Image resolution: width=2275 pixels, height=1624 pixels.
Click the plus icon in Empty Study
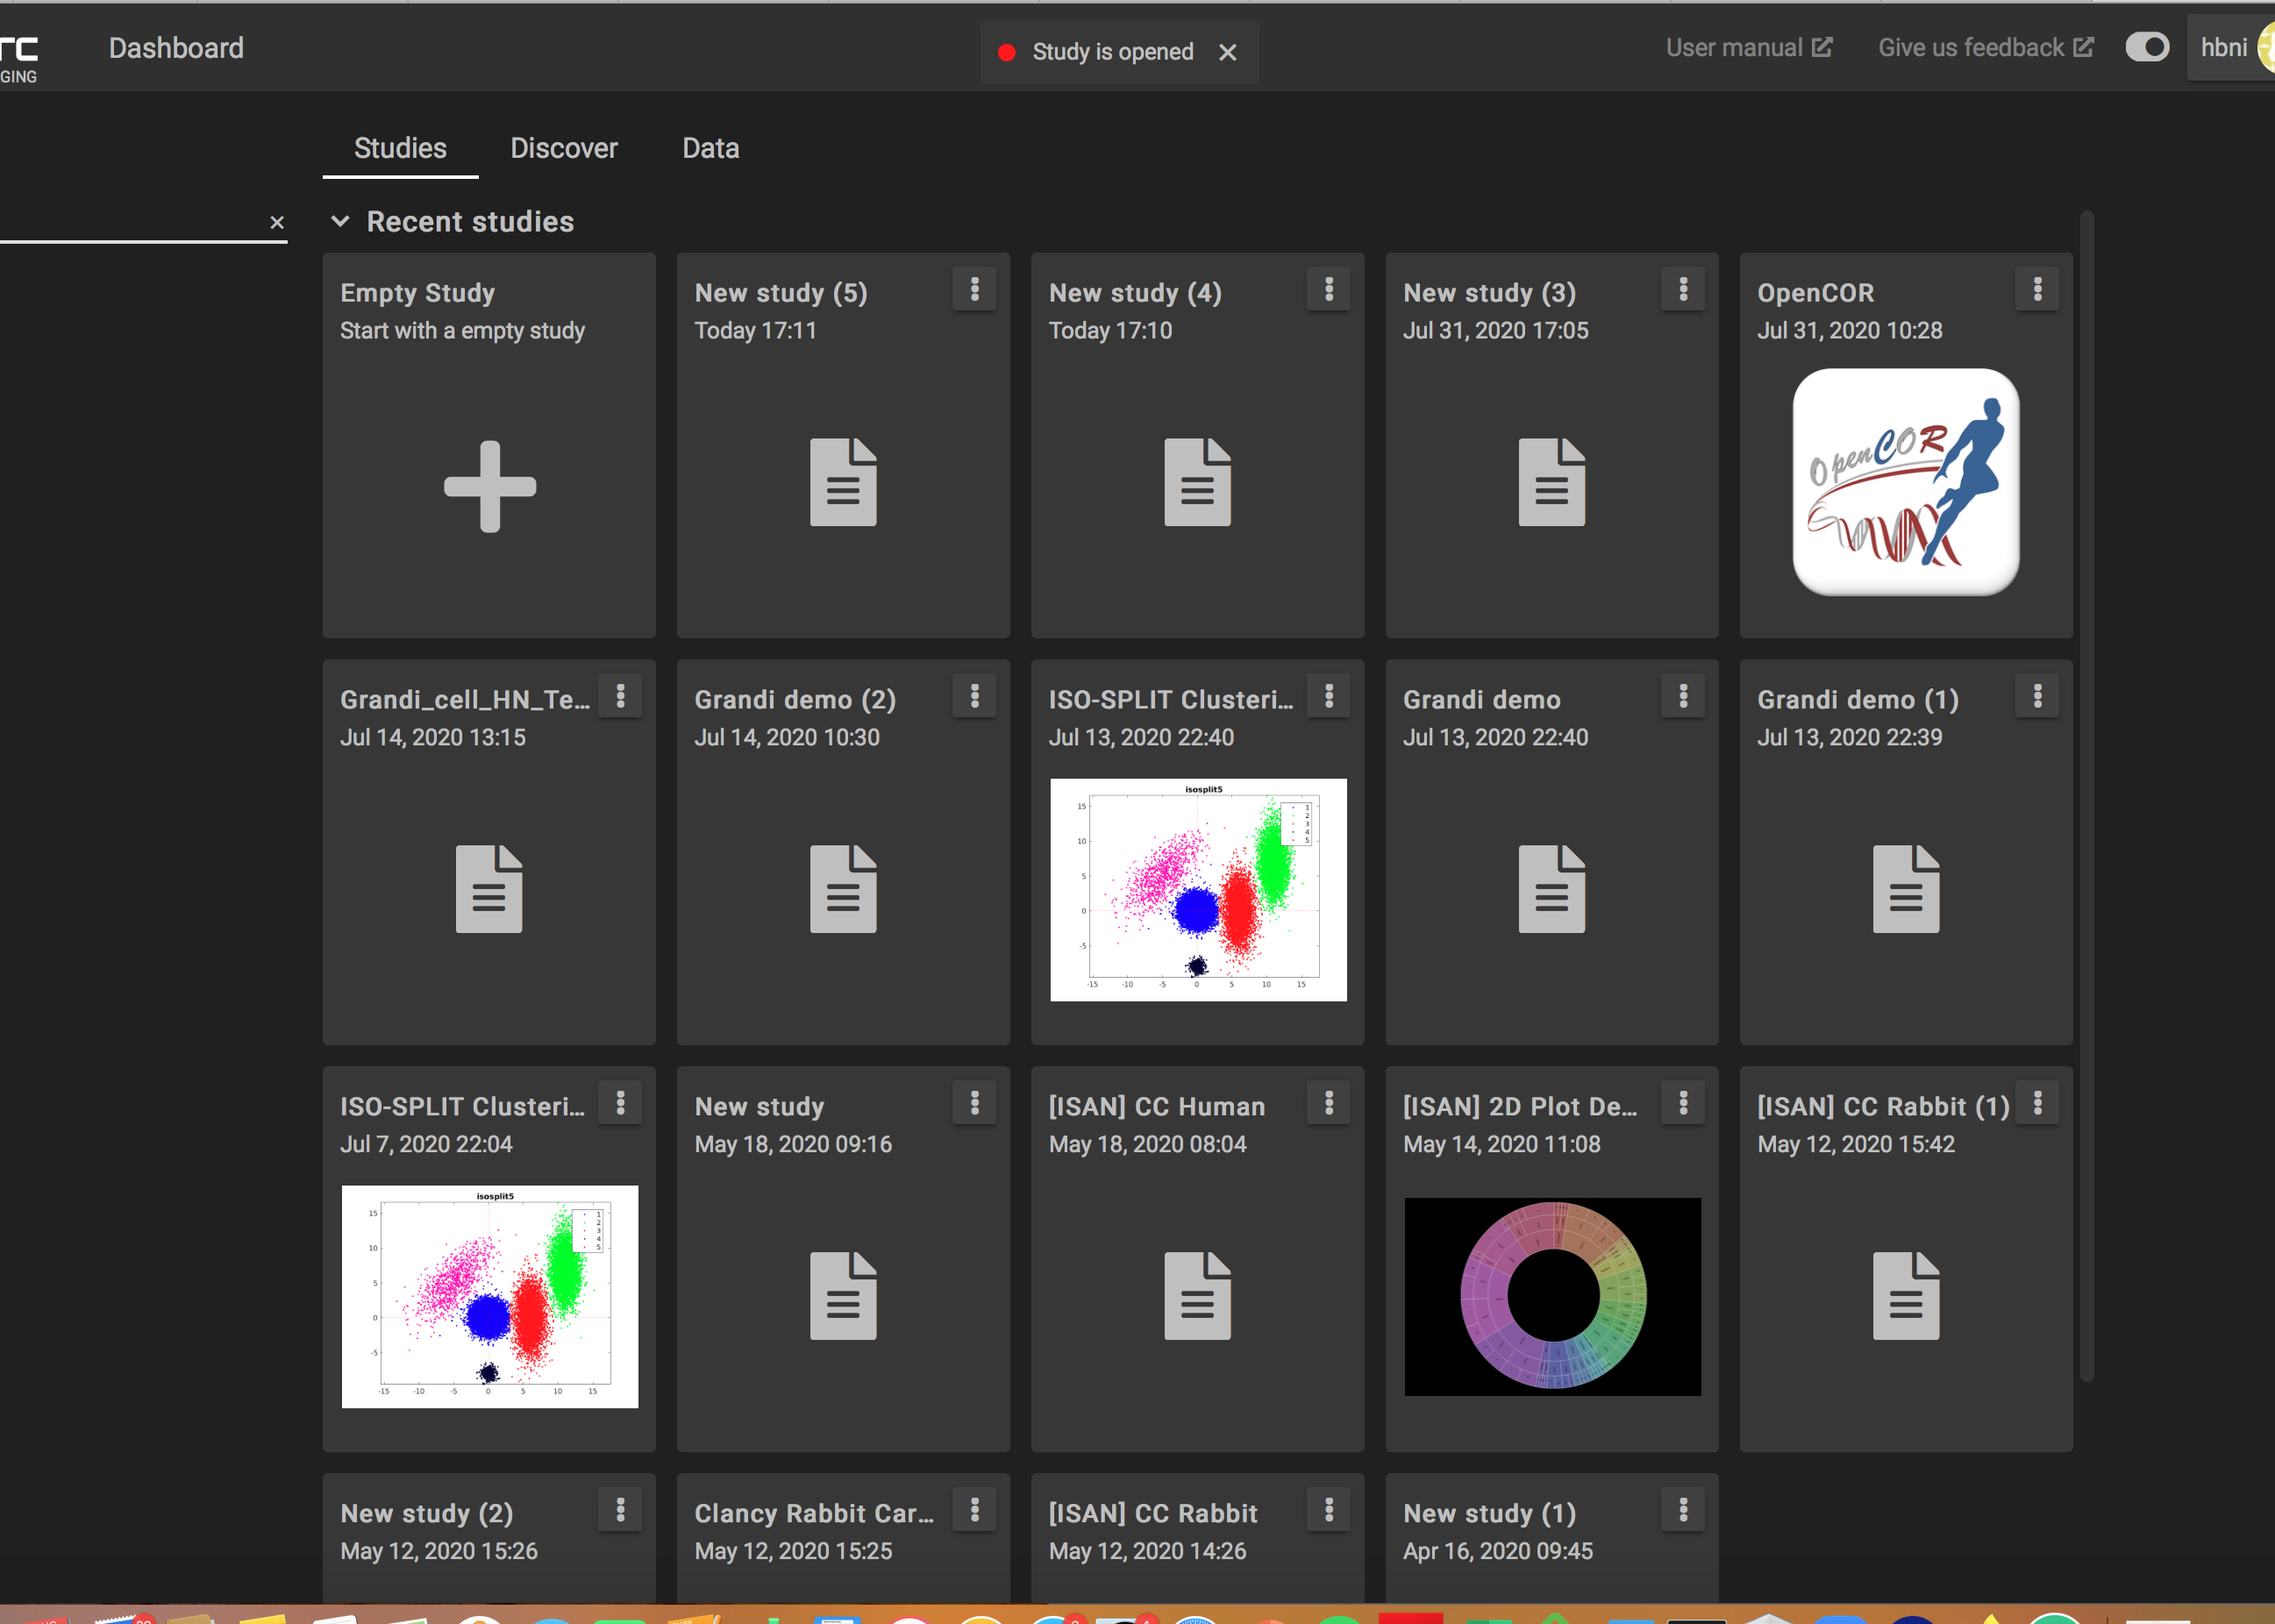point(489,486)
